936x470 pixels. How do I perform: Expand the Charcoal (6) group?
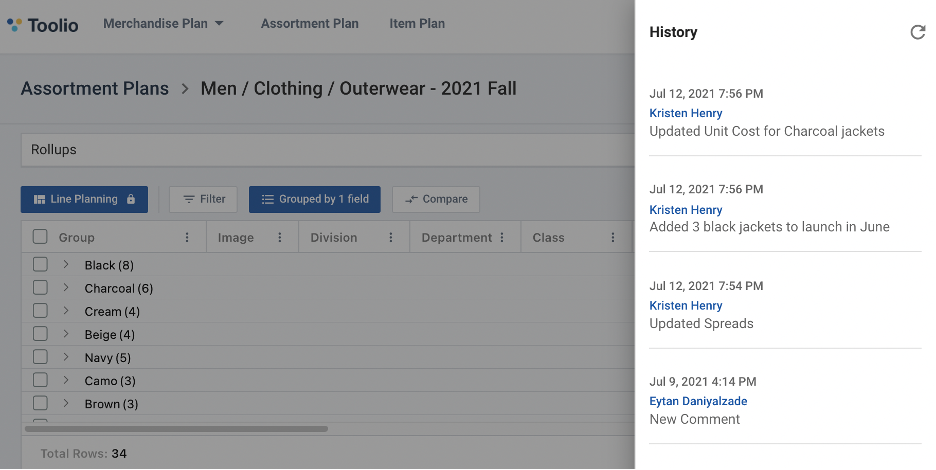66,288
